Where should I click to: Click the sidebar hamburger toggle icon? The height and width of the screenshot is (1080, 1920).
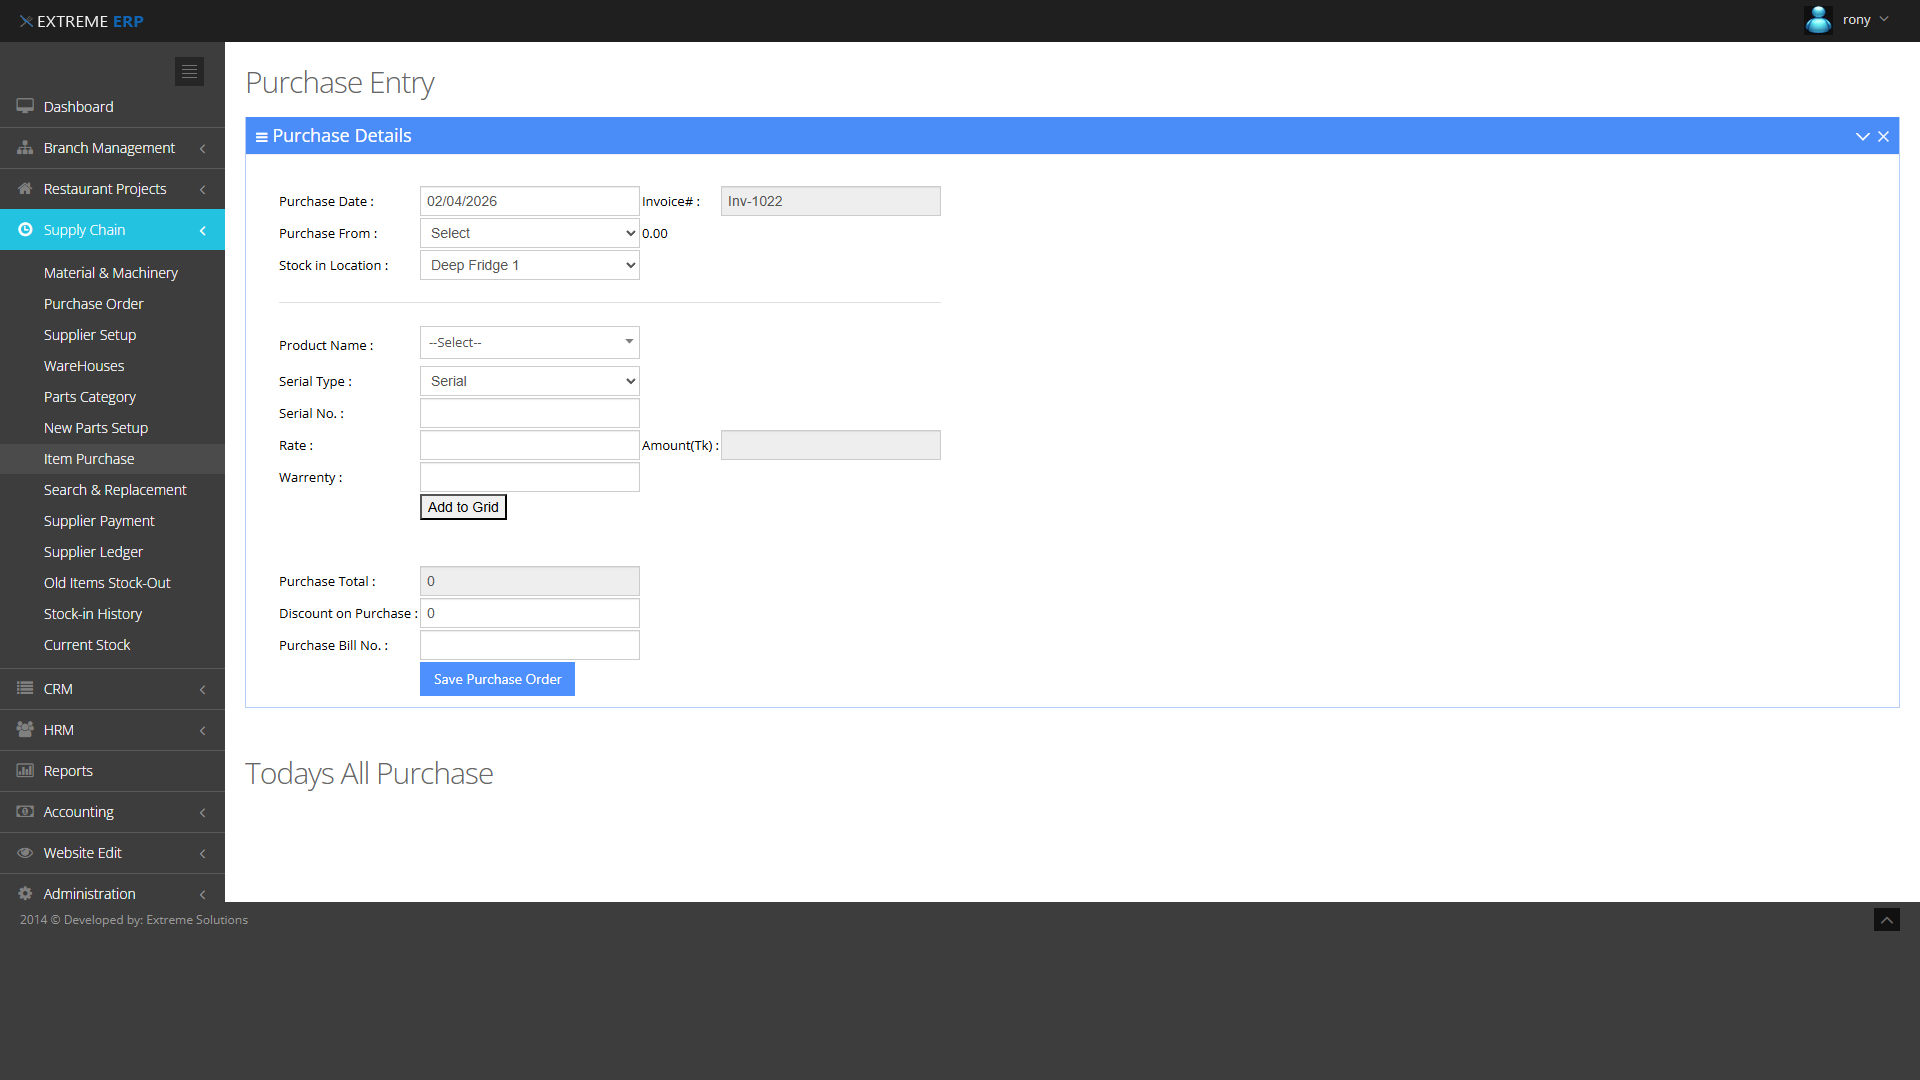tap(189, 71)
